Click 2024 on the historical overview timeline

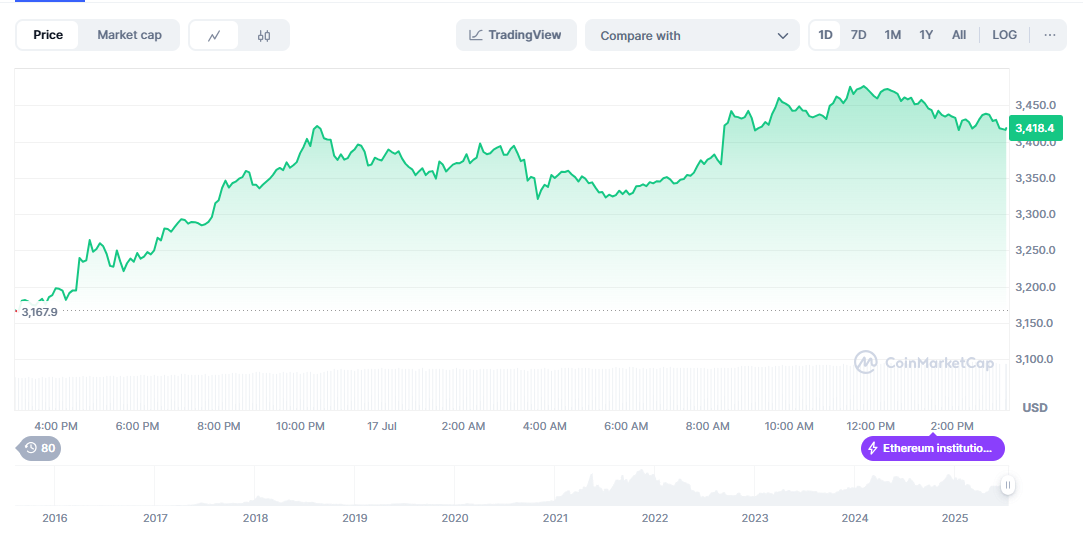click(x=855, y=518)
